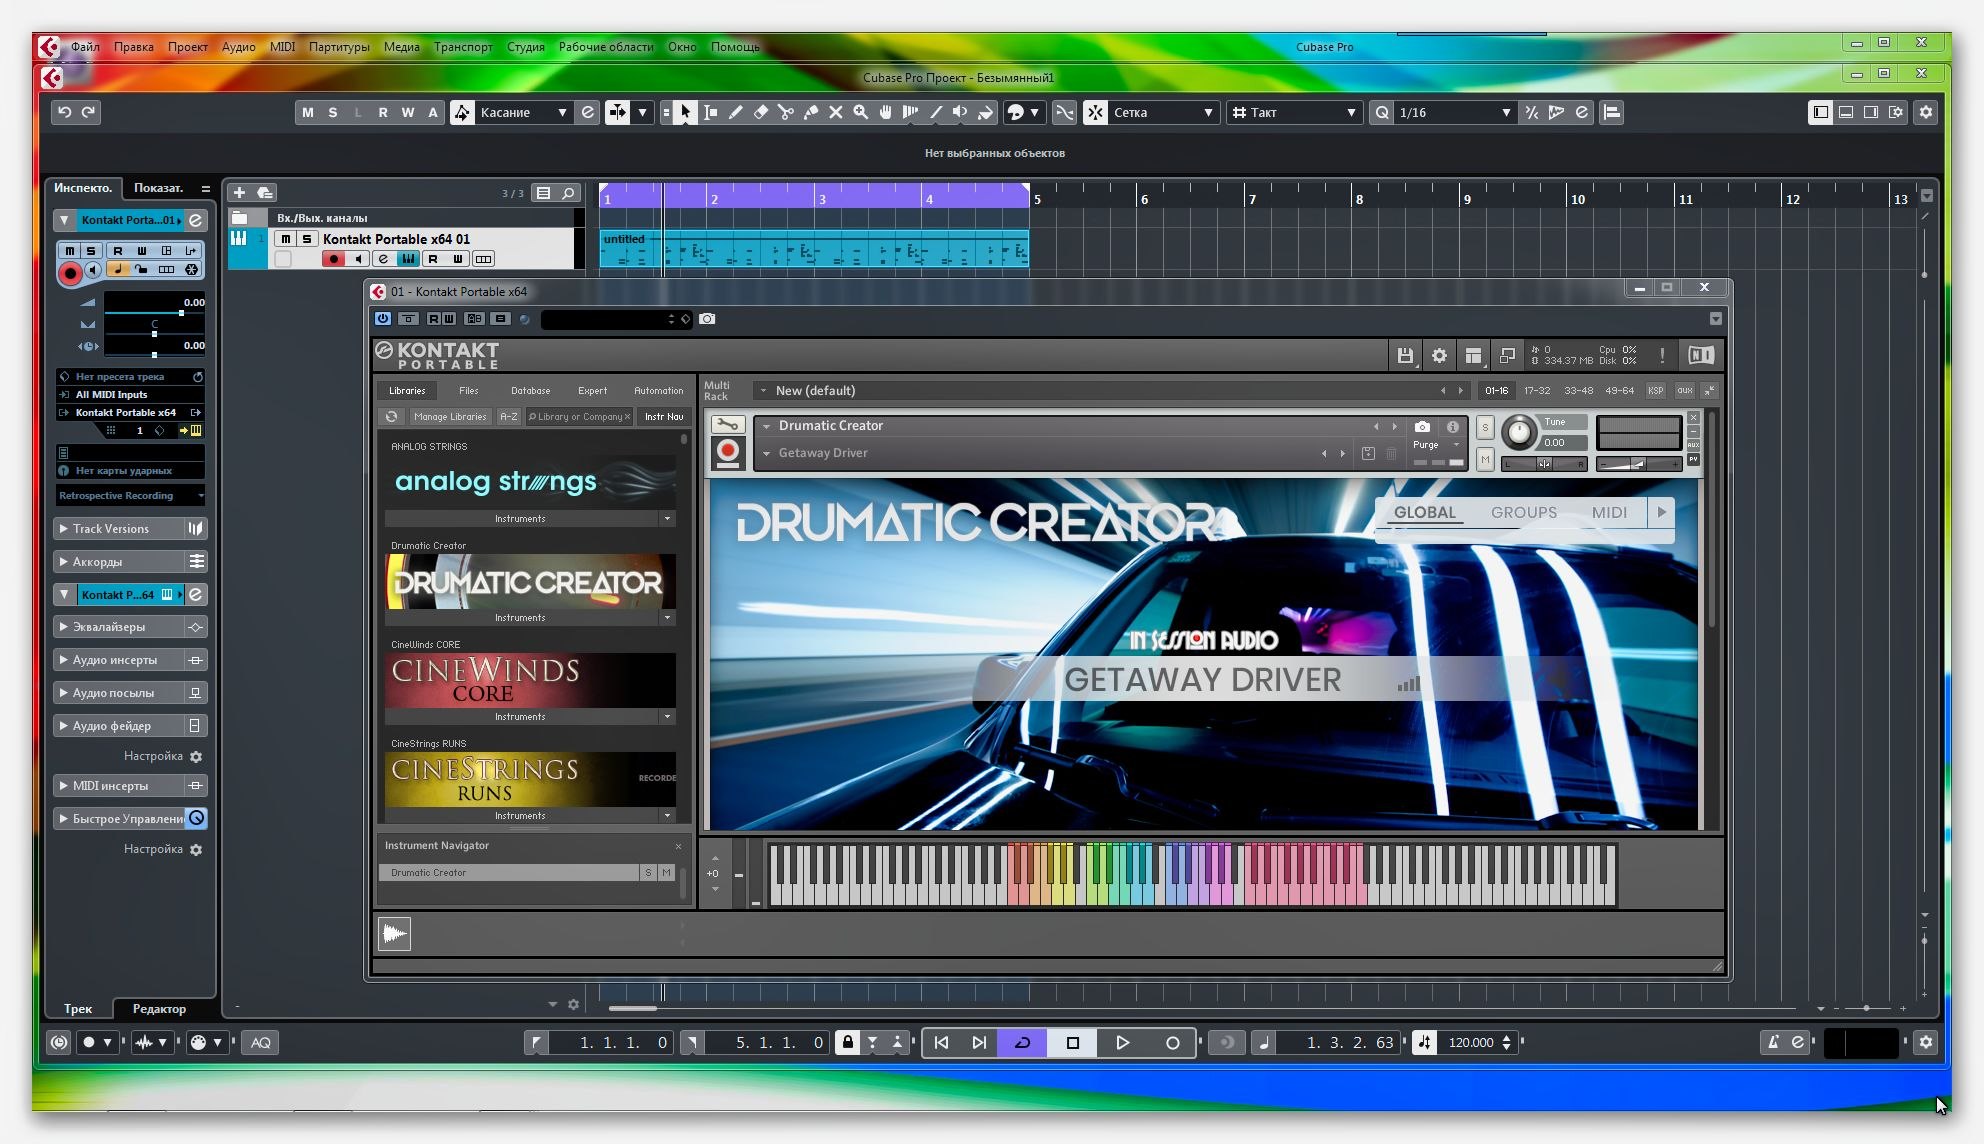Click the find tracks magnifier icon

click(x=568, y=192)
